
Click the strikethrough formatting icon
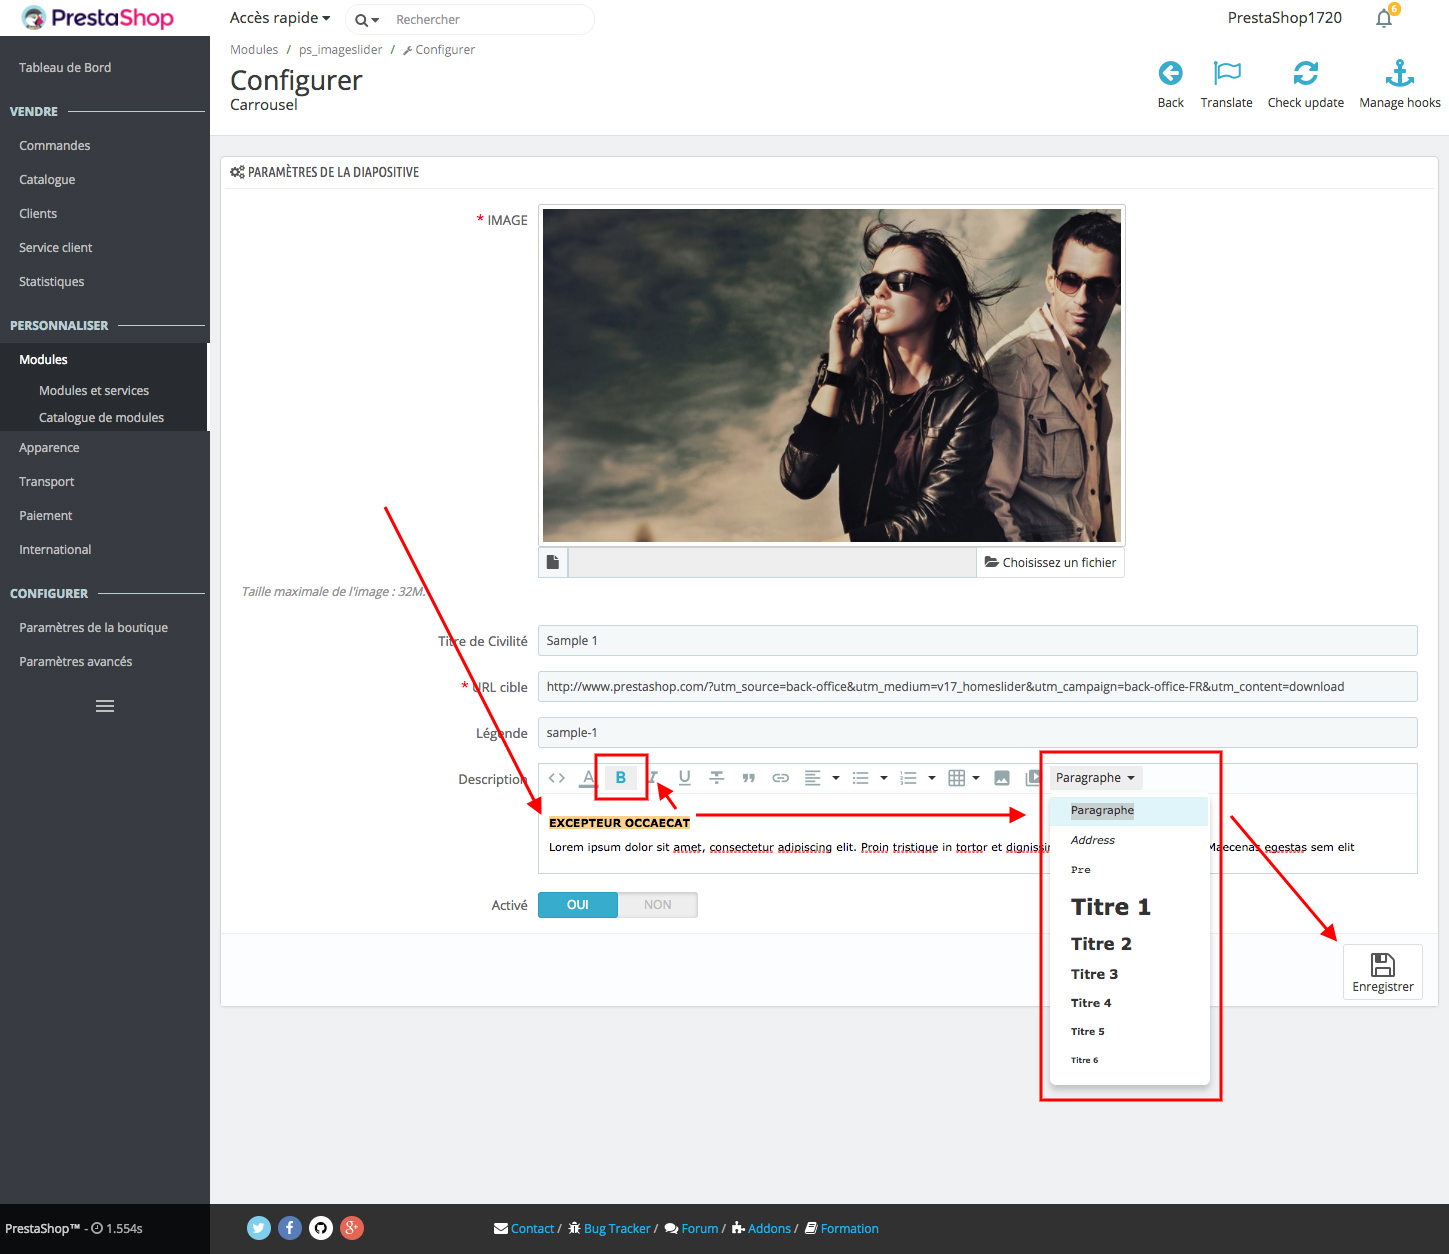coord(717,778)
